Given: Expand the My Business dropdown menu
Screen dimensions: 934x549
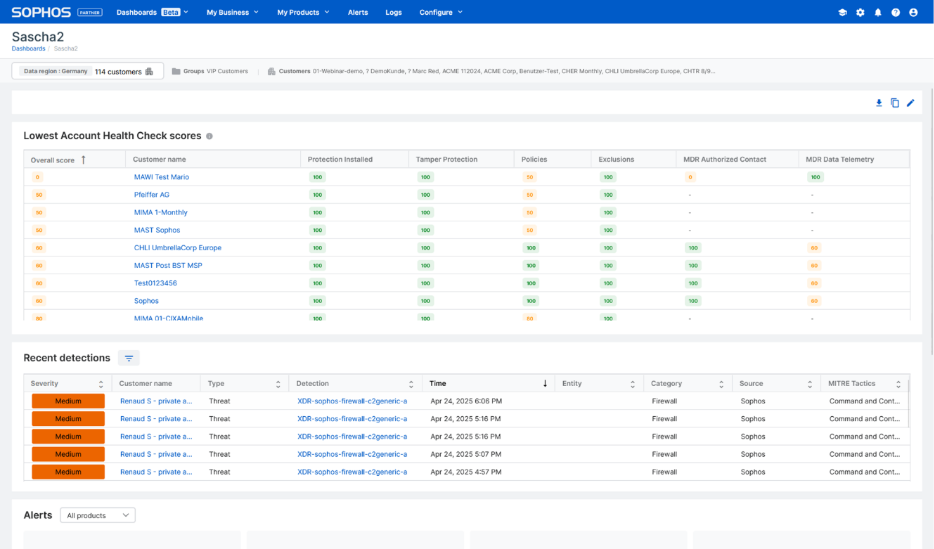Looking at the screenshot, I should [x=232, y=12].
